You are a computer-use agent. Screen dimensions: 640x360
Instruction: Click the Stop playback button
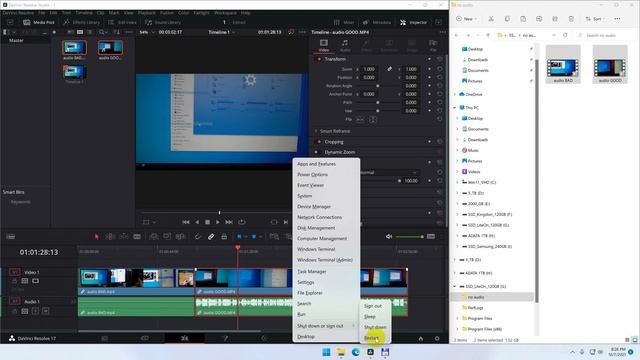pos(207,222)
